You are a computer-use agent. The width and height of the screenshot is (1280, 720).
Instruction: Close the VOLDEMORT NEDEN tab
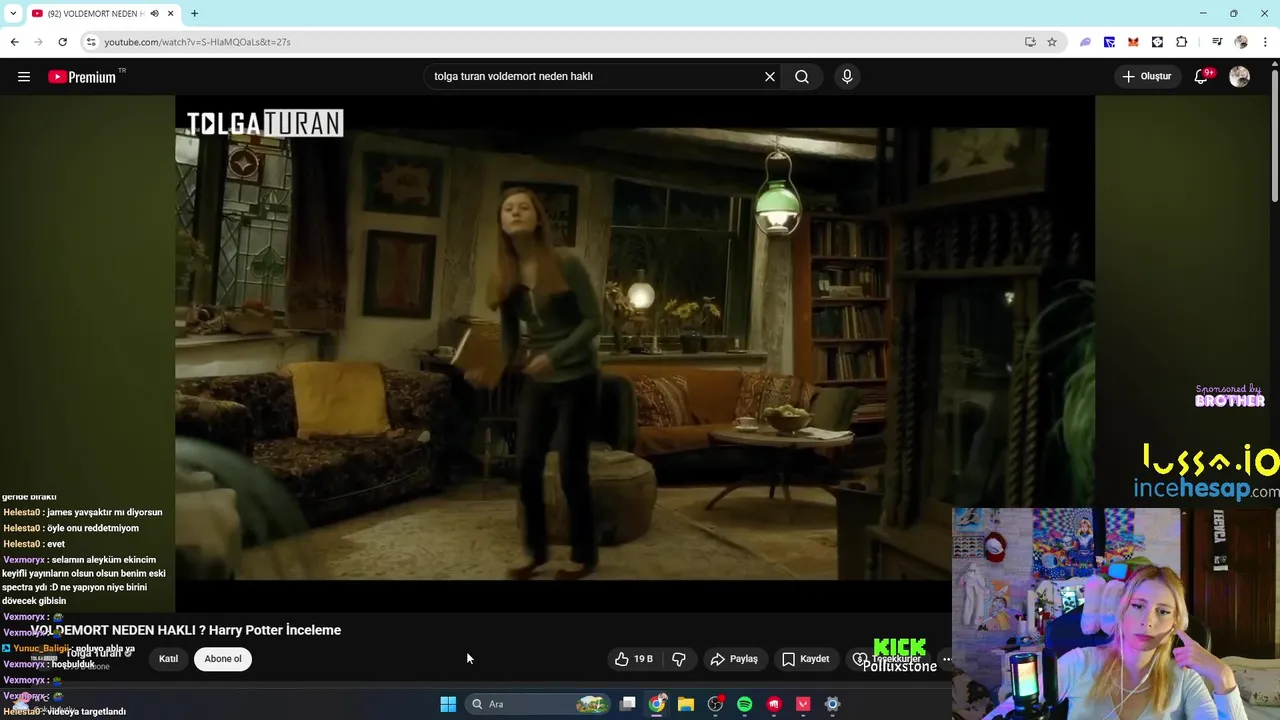point(171,14)
